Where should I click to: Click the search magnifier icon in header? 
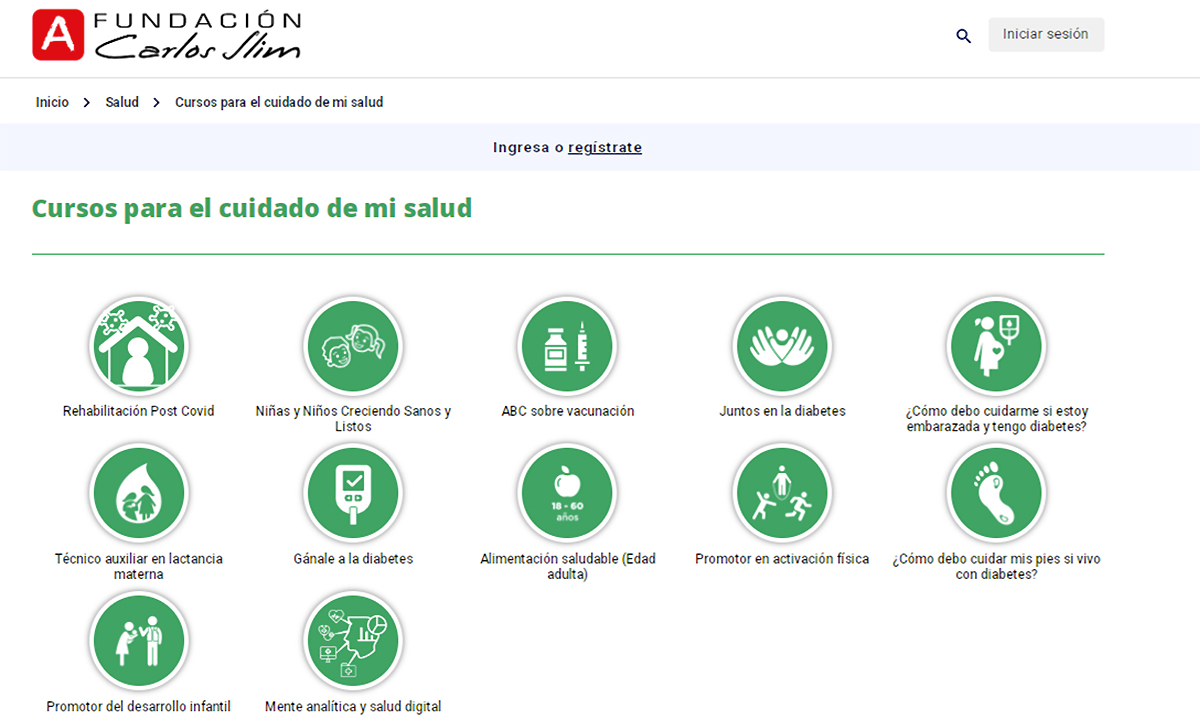963,36
